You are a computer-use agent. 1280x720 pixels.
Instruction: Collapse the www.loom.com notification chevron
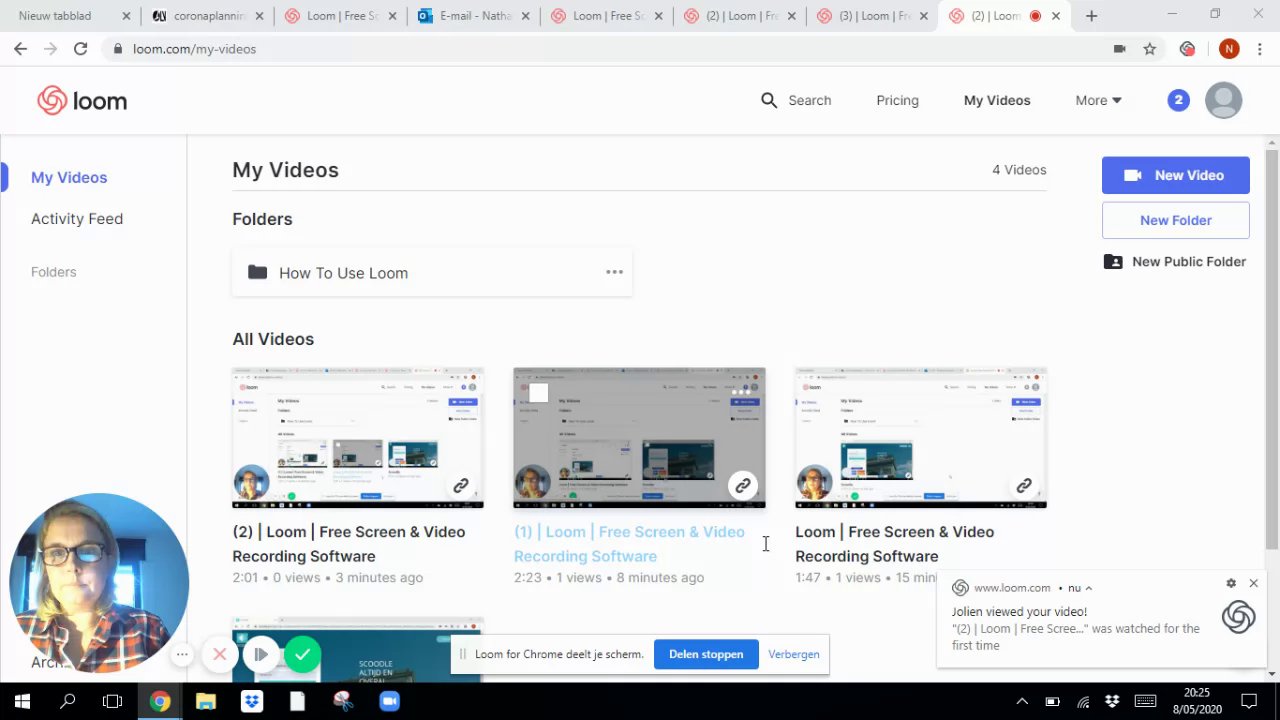(1088, 588)
